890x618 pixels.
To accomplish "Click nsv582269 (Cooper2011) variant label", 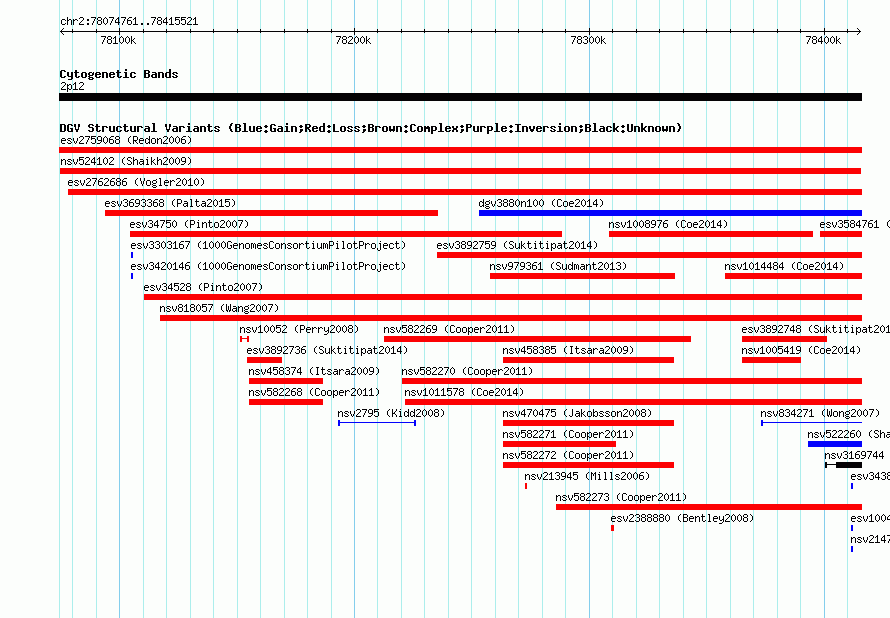I will [449, 329].
